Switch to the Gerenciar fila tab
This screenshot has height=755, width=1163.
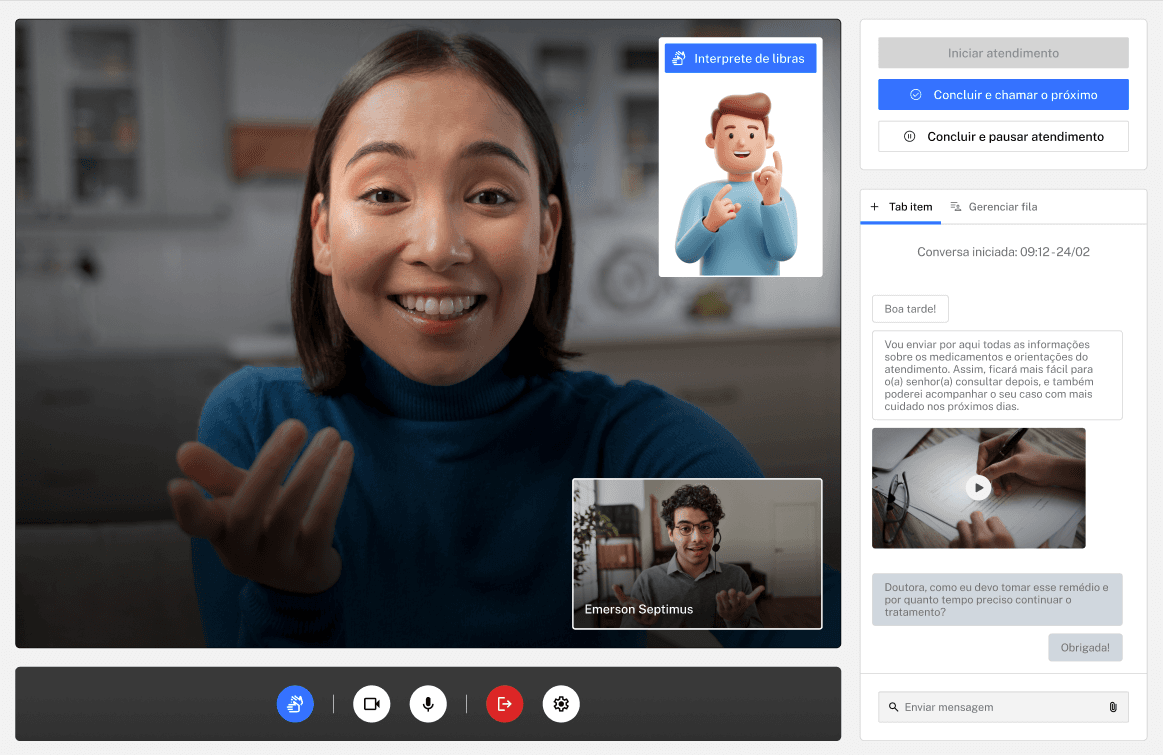994,207
